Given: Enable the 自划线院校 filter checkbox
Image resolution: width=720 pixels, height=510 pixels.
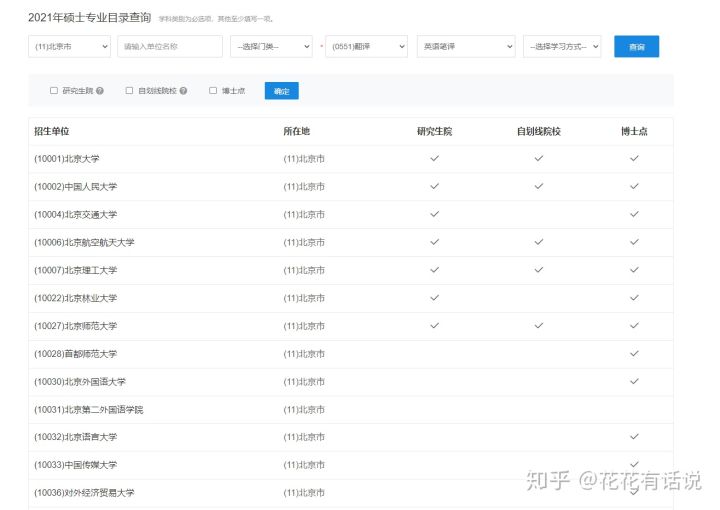Looking at the screenshot, I should tap(129, 90).
